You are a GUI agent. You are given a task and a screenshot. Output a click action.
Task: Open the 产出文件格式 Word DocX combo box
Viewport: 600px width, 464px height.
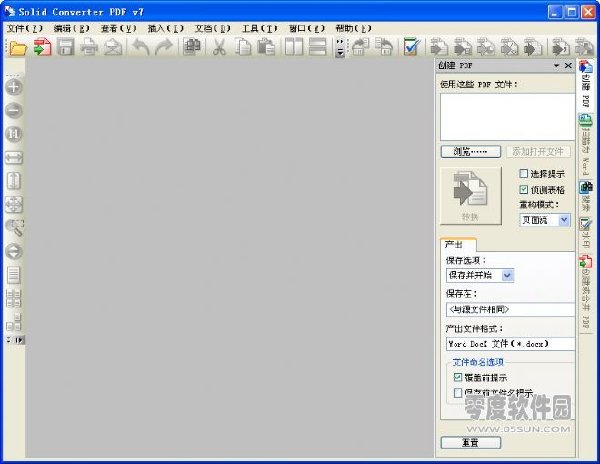[510, 344]
